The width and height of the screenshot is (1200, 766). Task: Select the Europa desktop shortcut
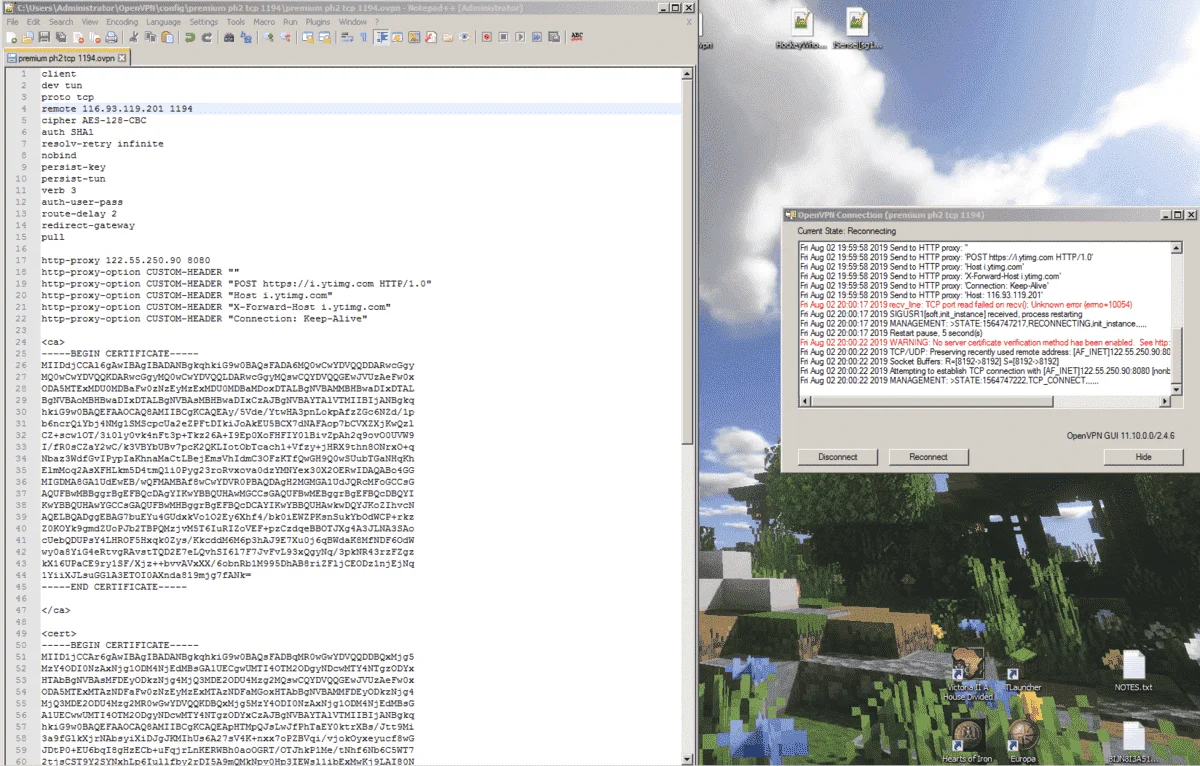pos(1022,742)
